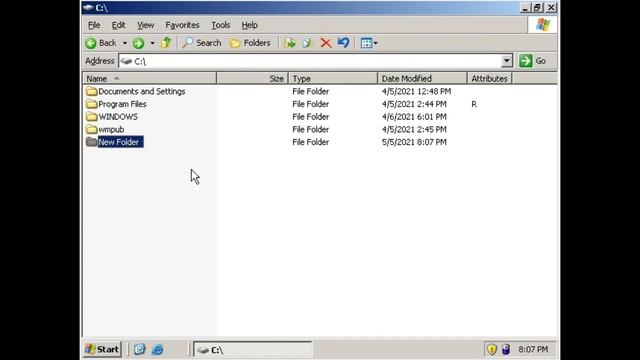Click the drive icon in address bar
Screen dimensions: 640x360
[x=126, y=61]
